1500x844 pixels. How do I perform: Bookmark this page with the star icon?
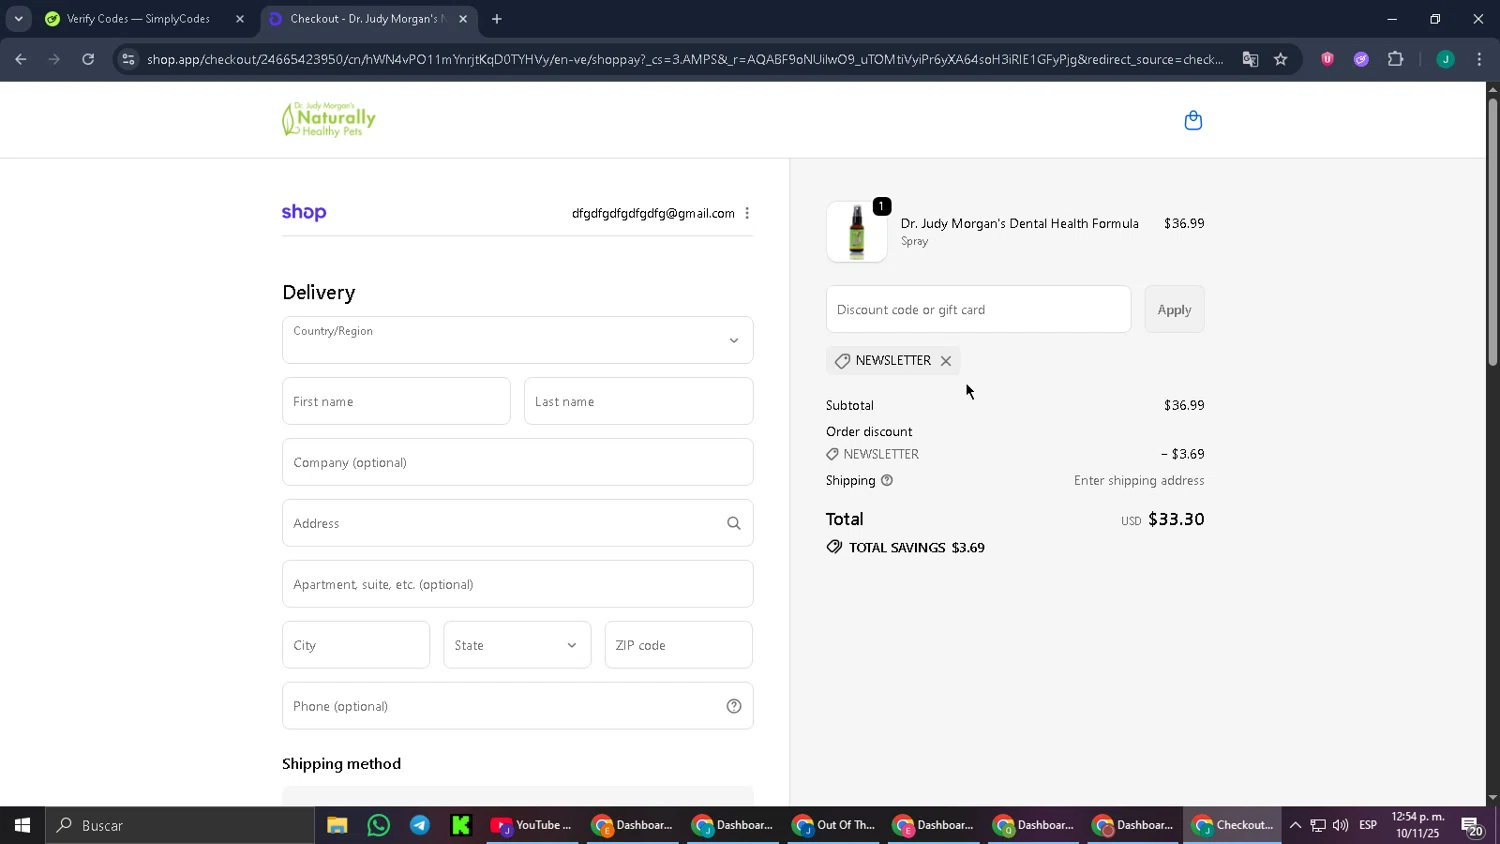click(1280, 59)
